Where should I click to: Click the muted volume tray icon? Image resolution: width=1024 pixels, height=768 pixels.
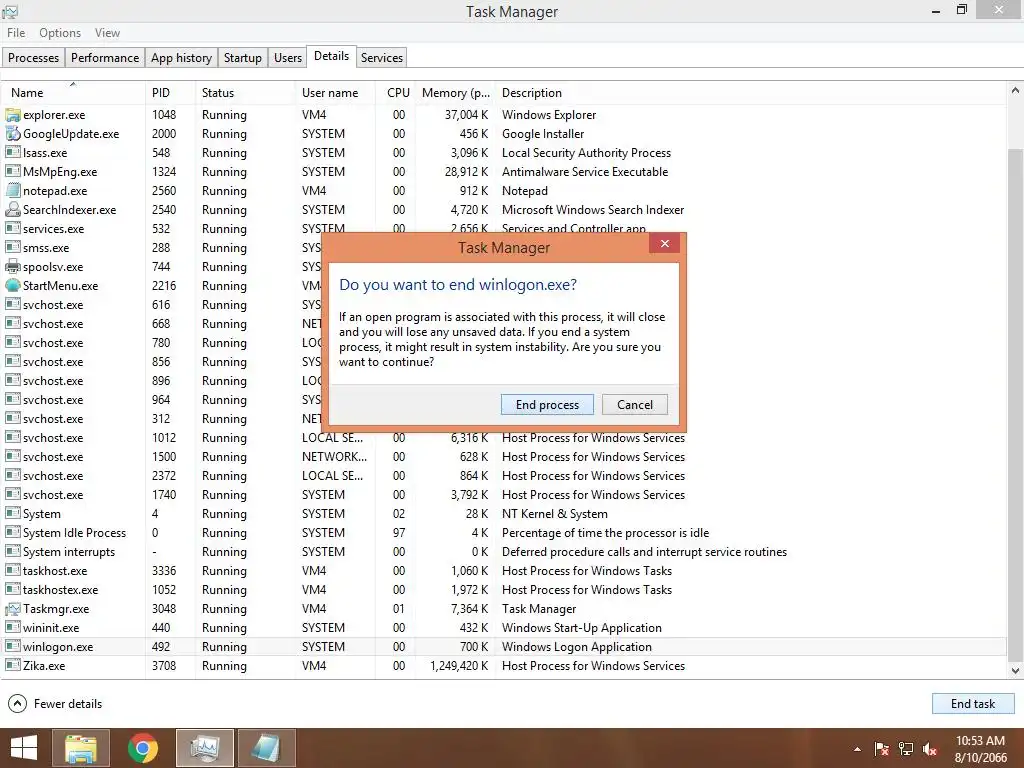[x=930, y=749]
